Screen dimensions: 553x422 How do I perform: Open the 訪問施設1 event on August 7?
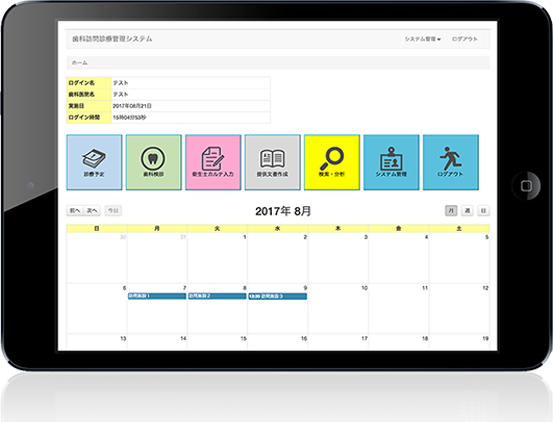[x=157, y=296]
